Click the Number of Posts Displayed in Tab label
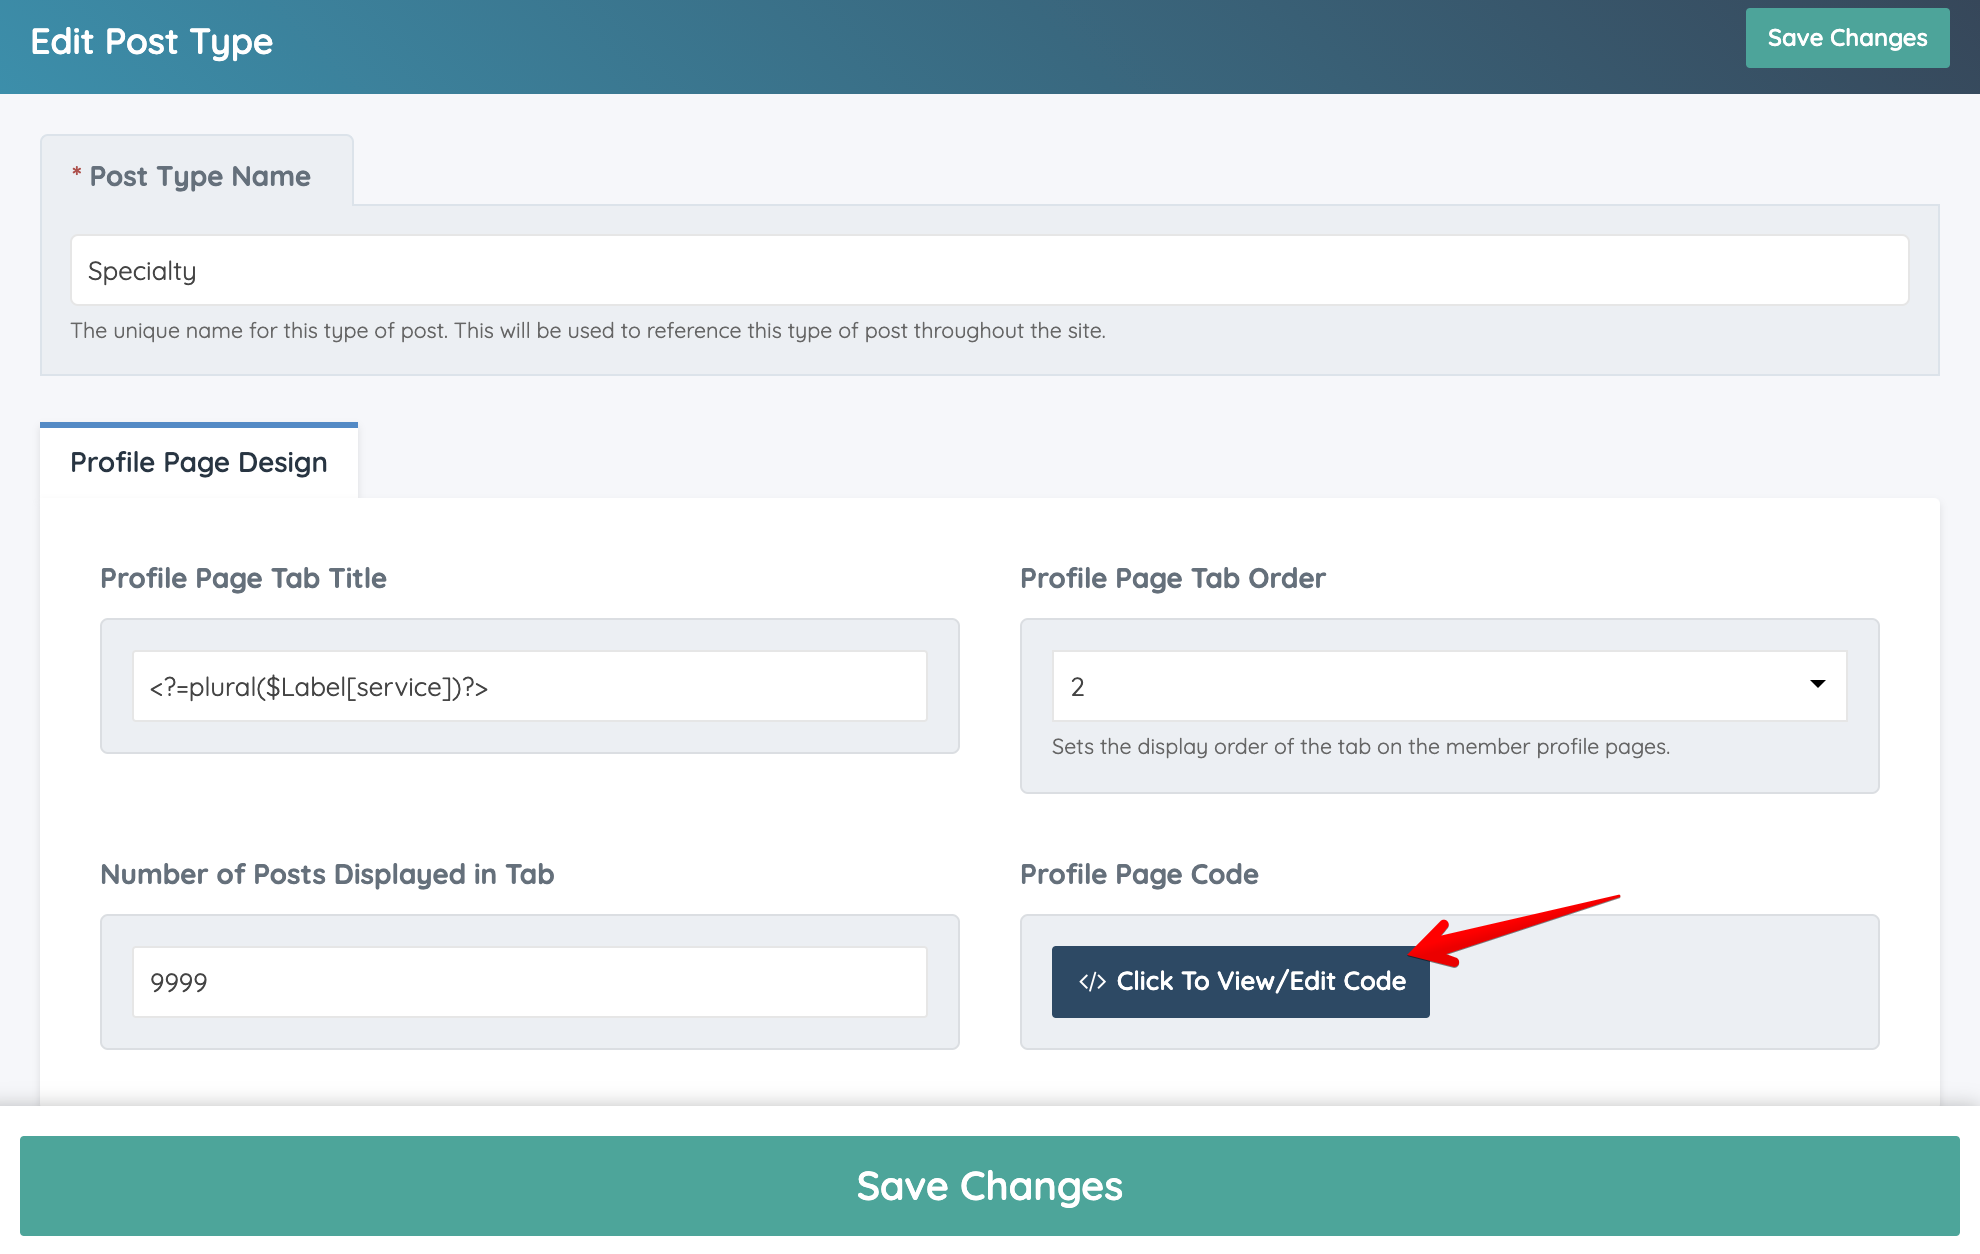 tap(327, 874)
